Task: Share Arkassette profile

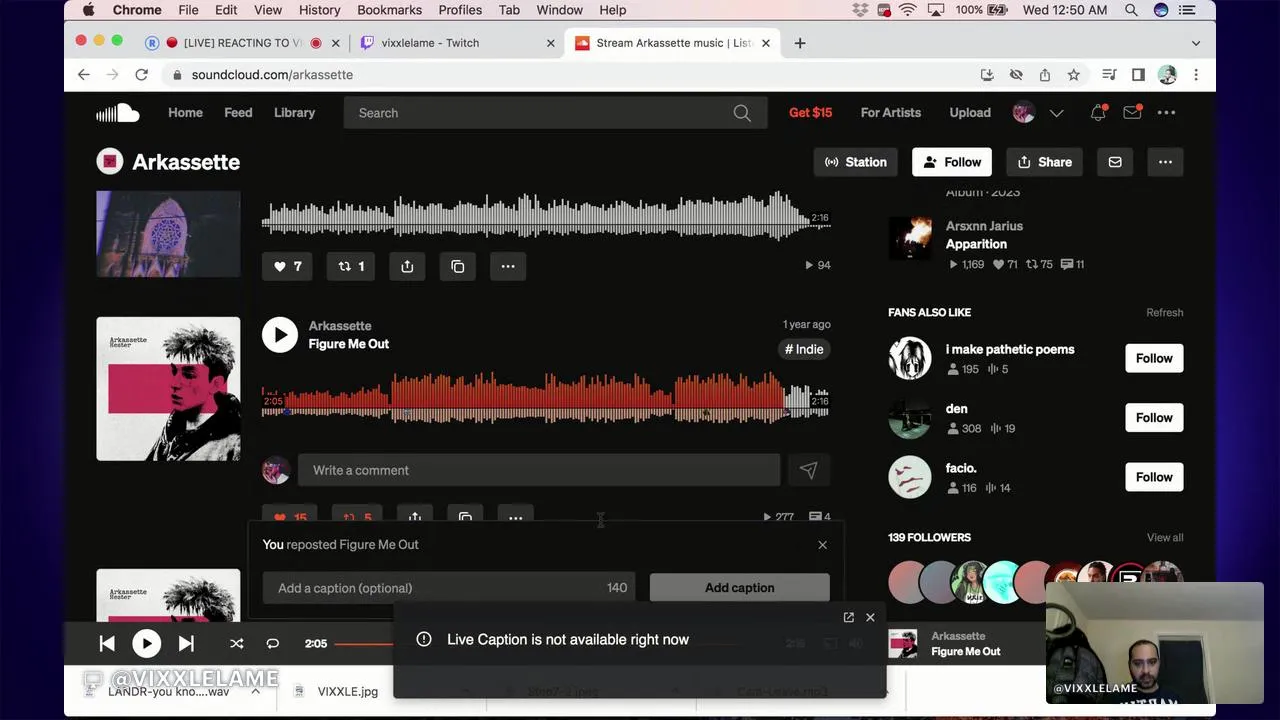Action: 1044,162
